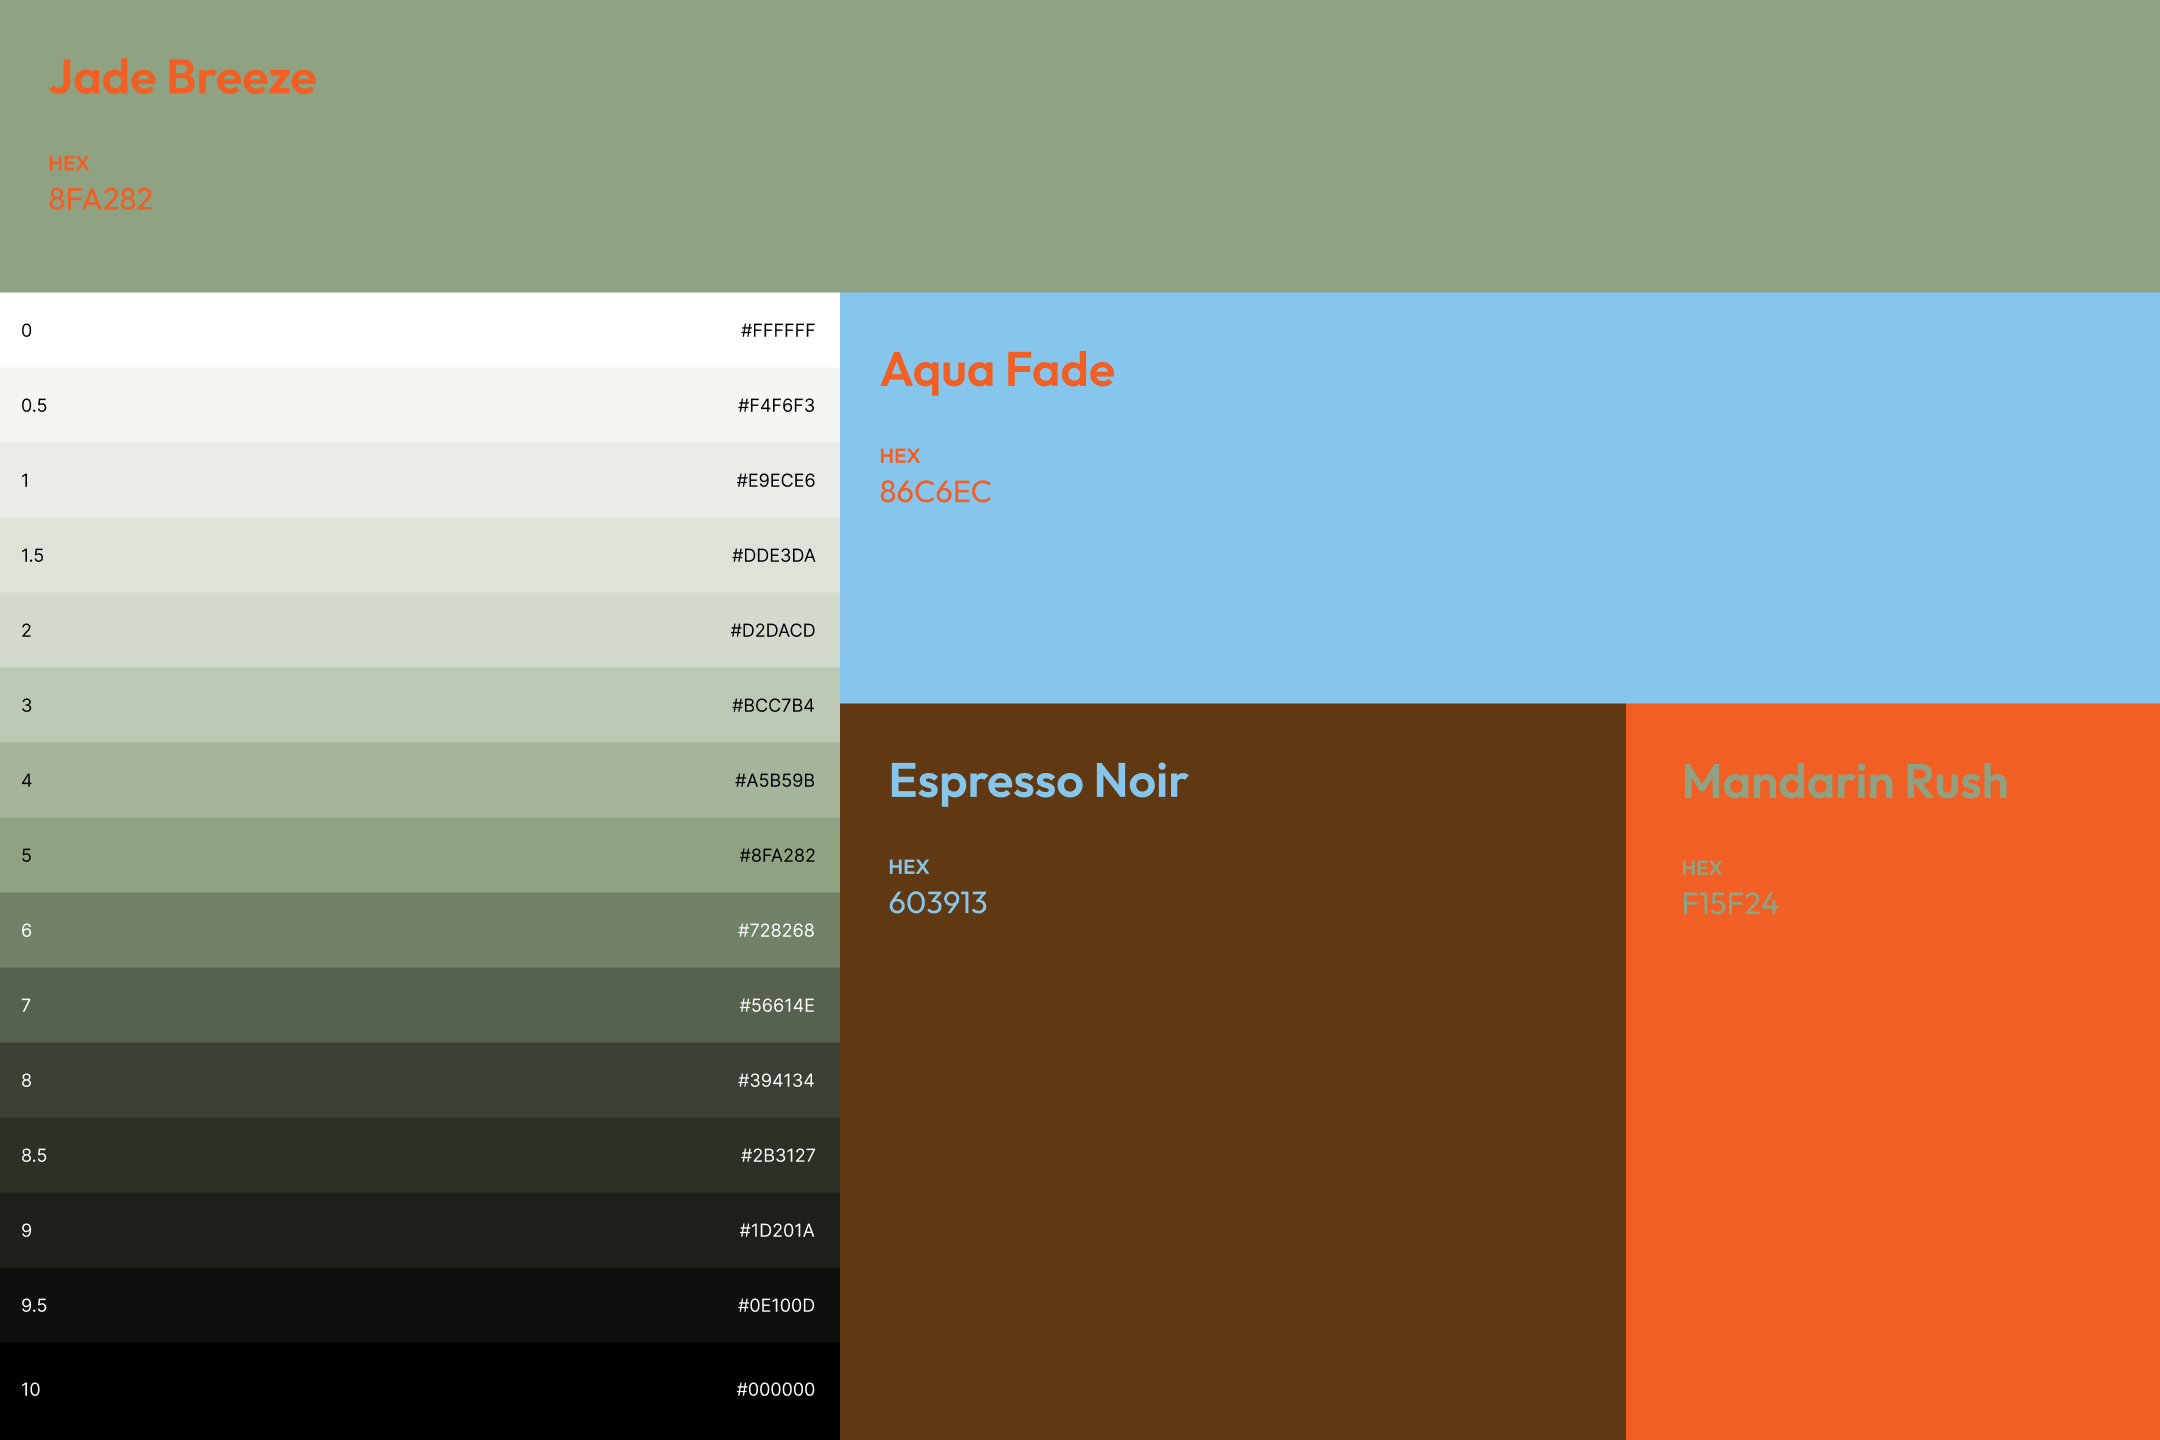Select the #000000 black row labeled 10

click(419, 1390)
